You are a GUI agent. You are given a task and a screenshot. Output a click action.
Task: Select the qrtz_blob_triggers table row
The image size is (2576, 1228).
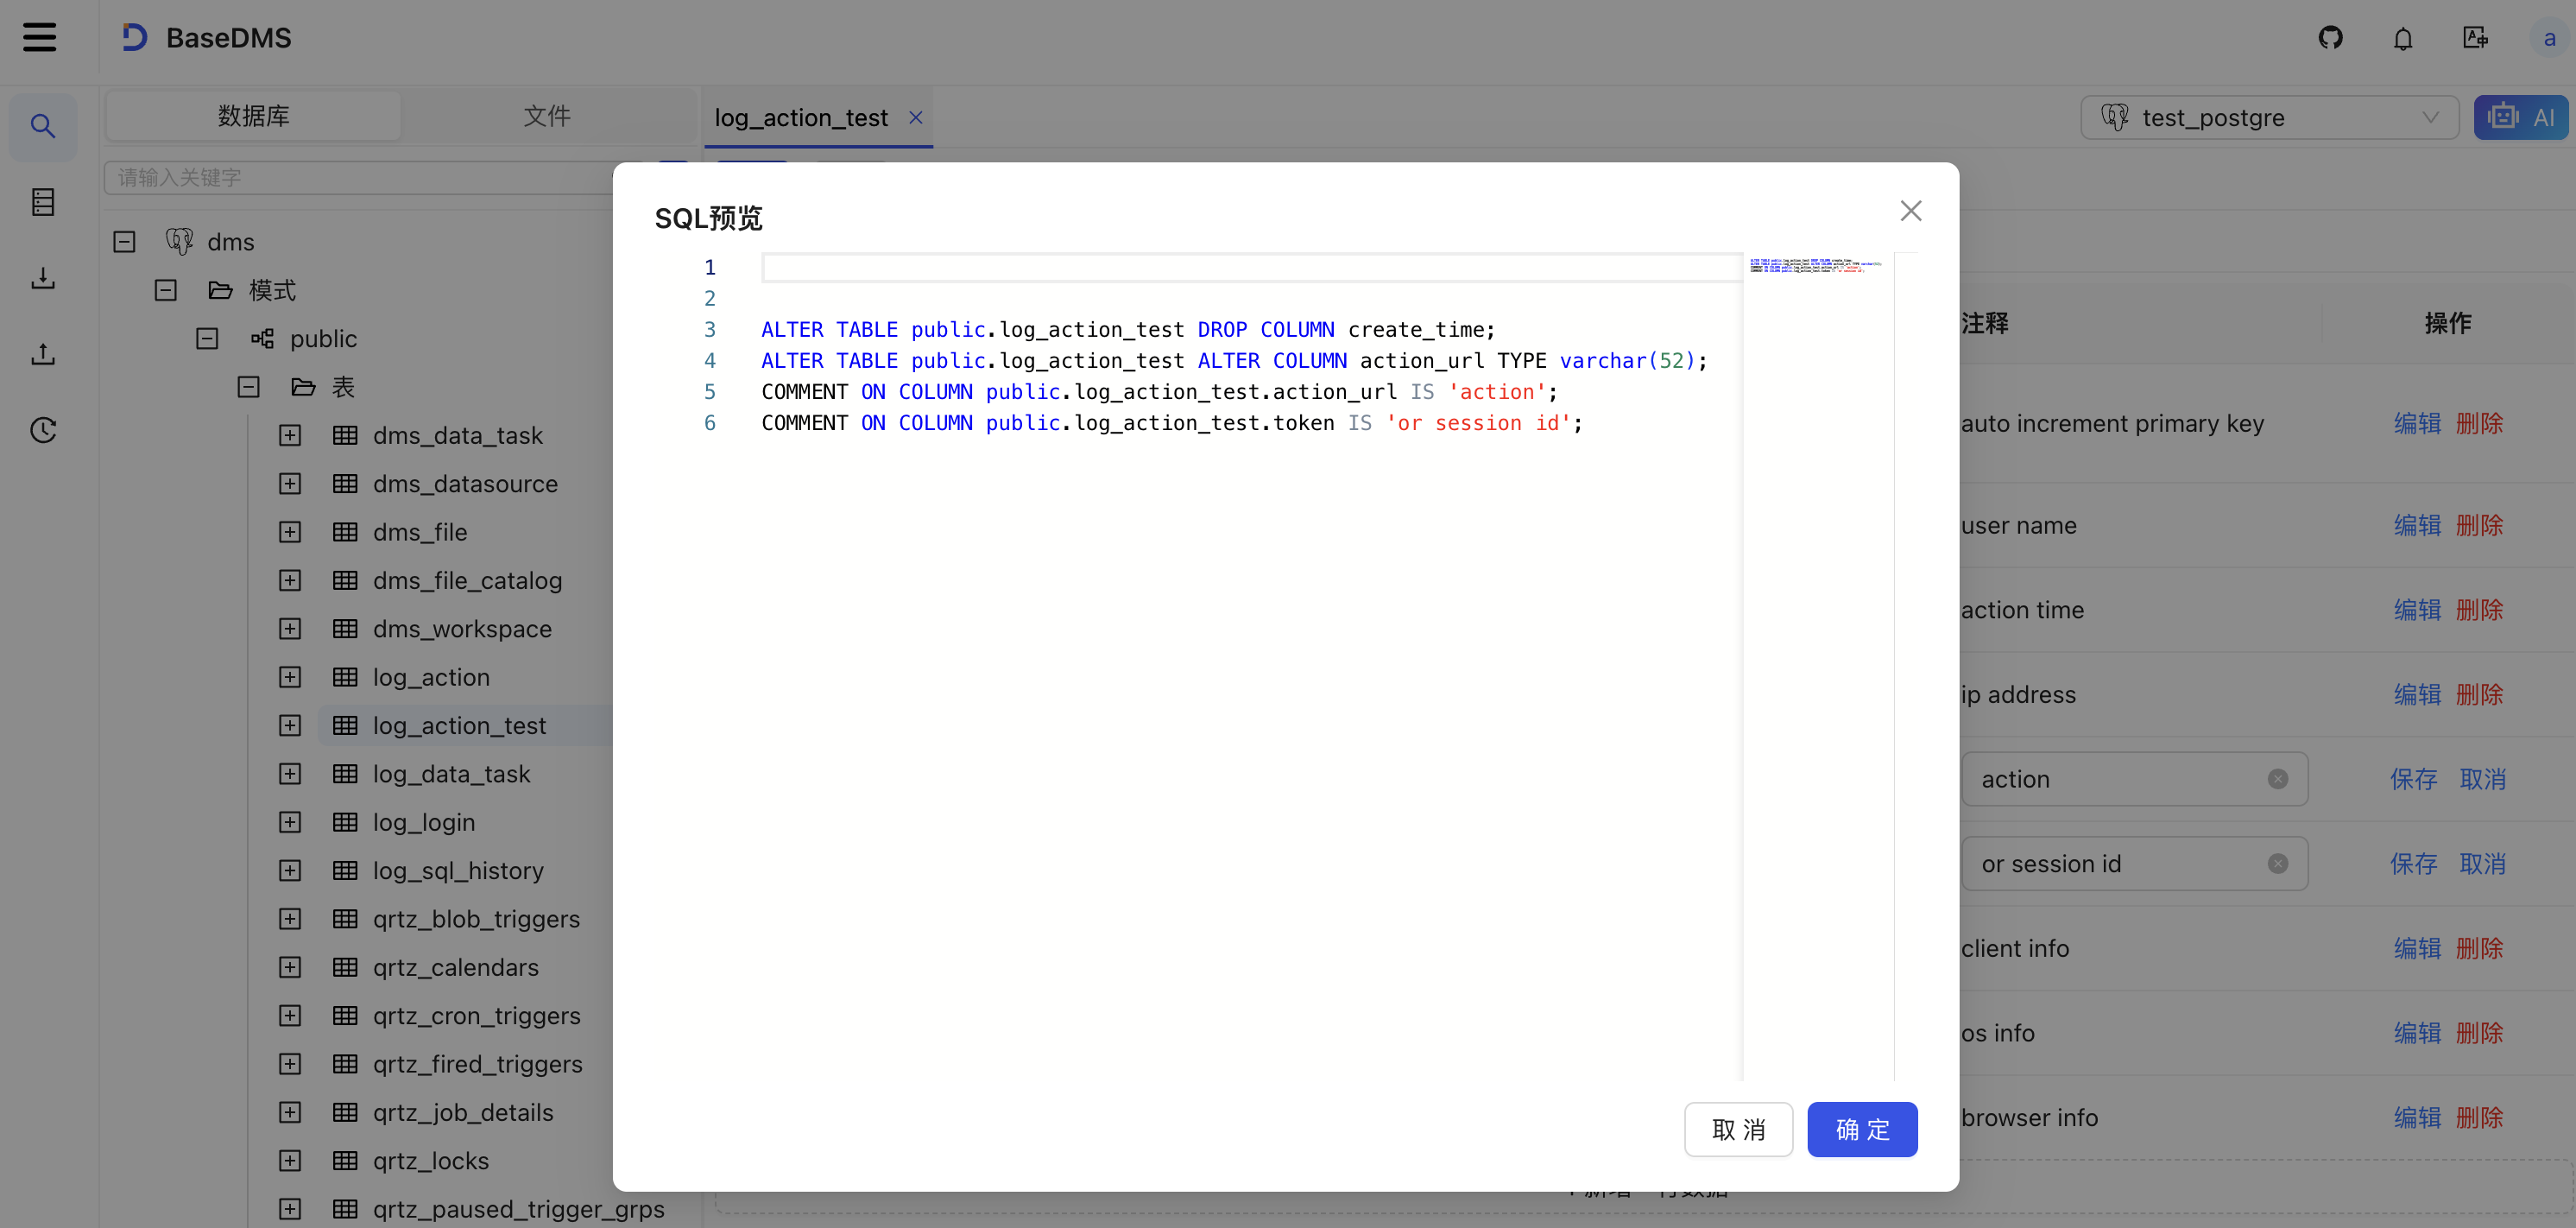pos(476,919)
